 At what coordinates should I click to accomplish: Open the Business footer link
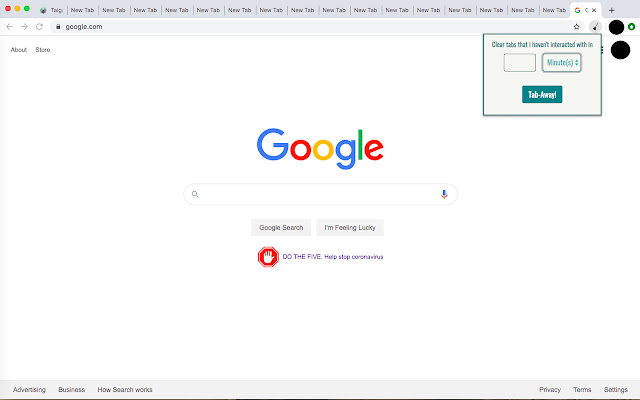(71, 390)
